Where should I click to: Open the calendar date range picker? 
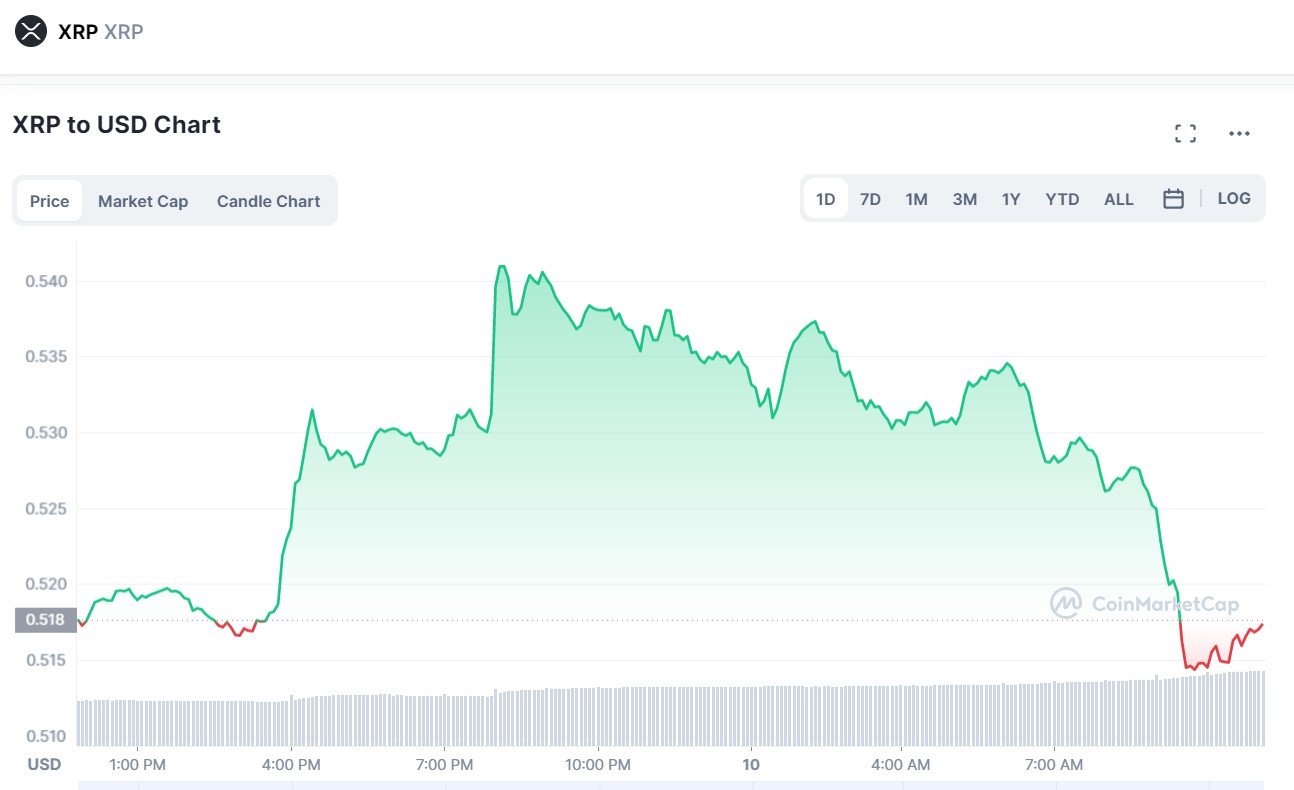1173,199
